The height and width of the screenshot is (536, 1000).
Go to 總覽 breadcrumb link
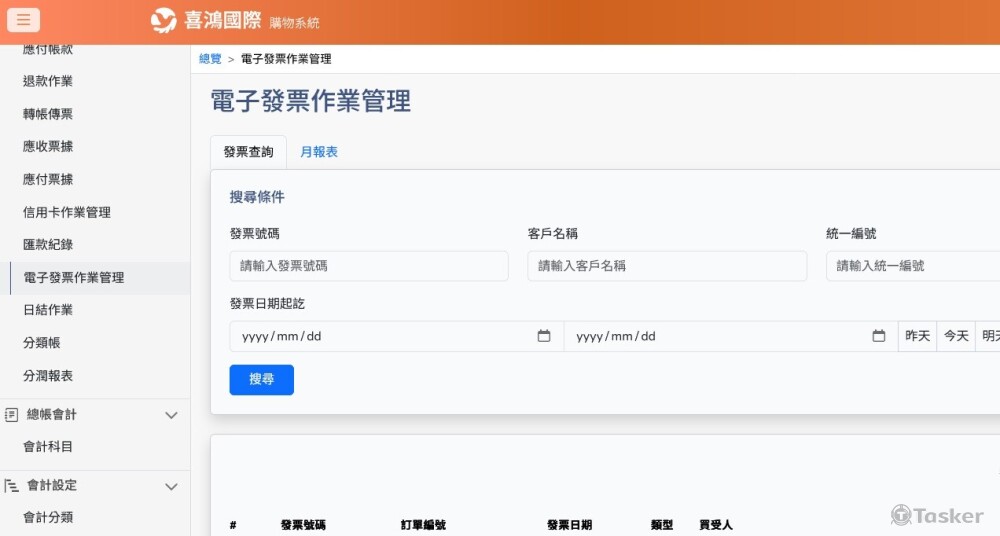point(210,59)
